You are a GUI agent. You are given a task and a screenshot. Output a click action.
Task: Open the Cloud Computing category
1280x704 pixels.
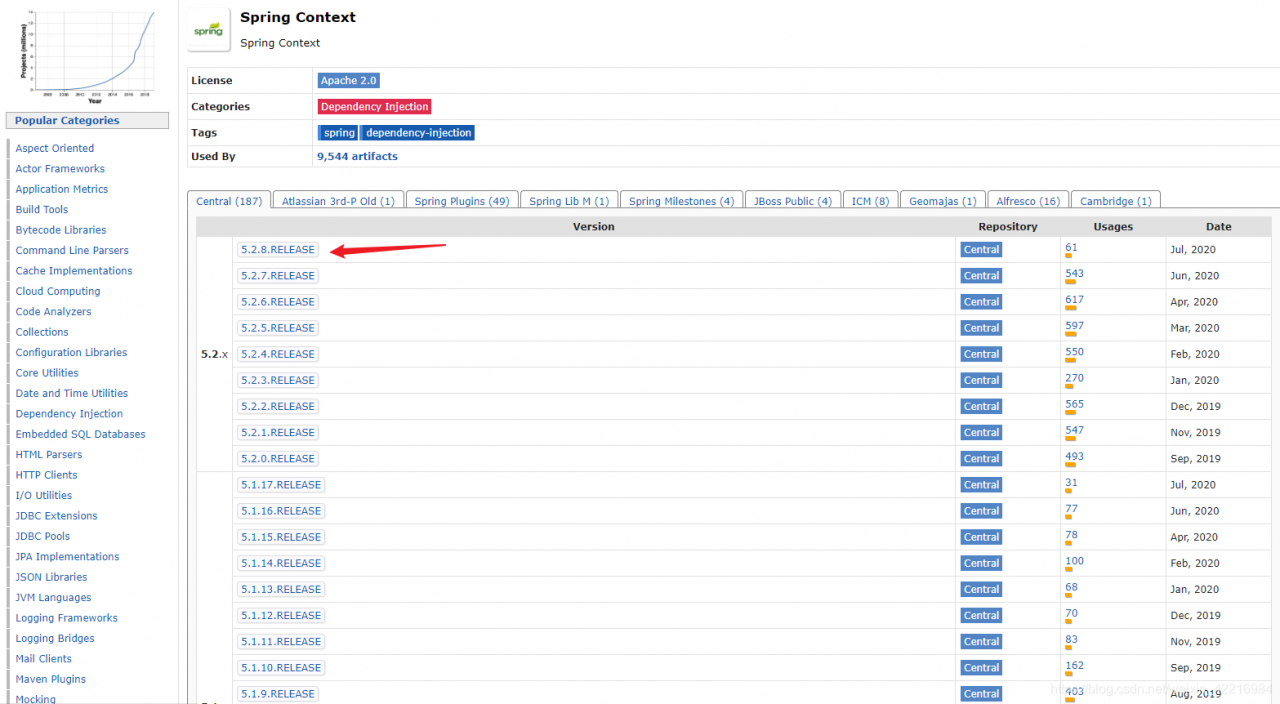[x=58, y=291]
